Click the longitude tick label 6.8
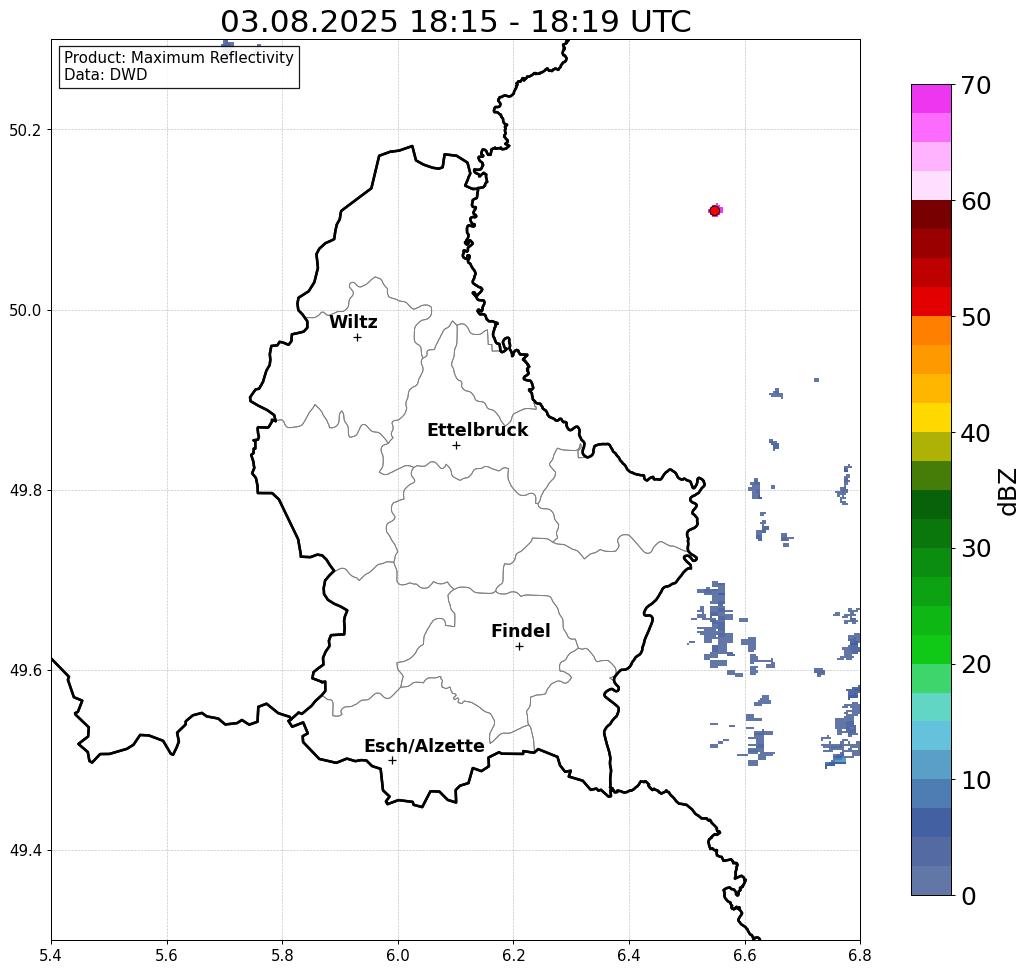Image resolution: width=1029 pixels, height=973 pixels. 860,955
